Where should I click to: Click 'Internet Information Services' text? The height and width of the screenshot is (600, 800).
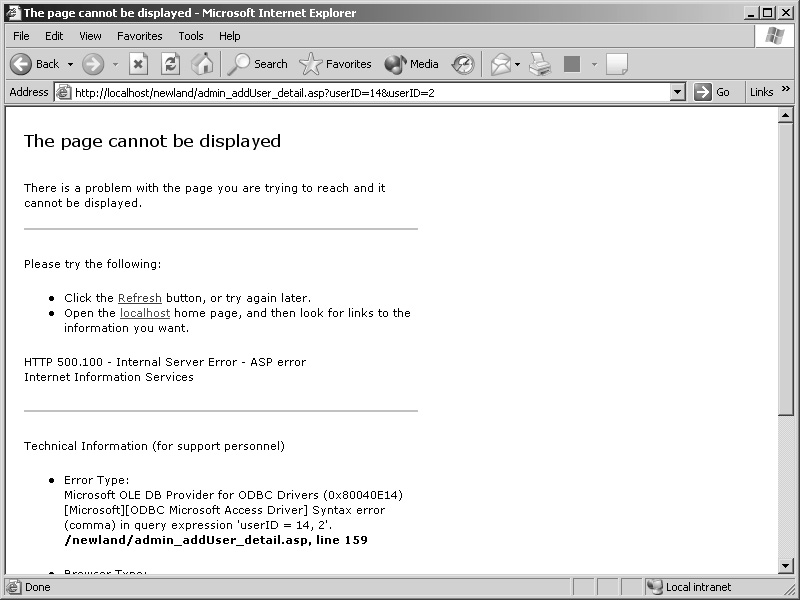click(109, 377)
